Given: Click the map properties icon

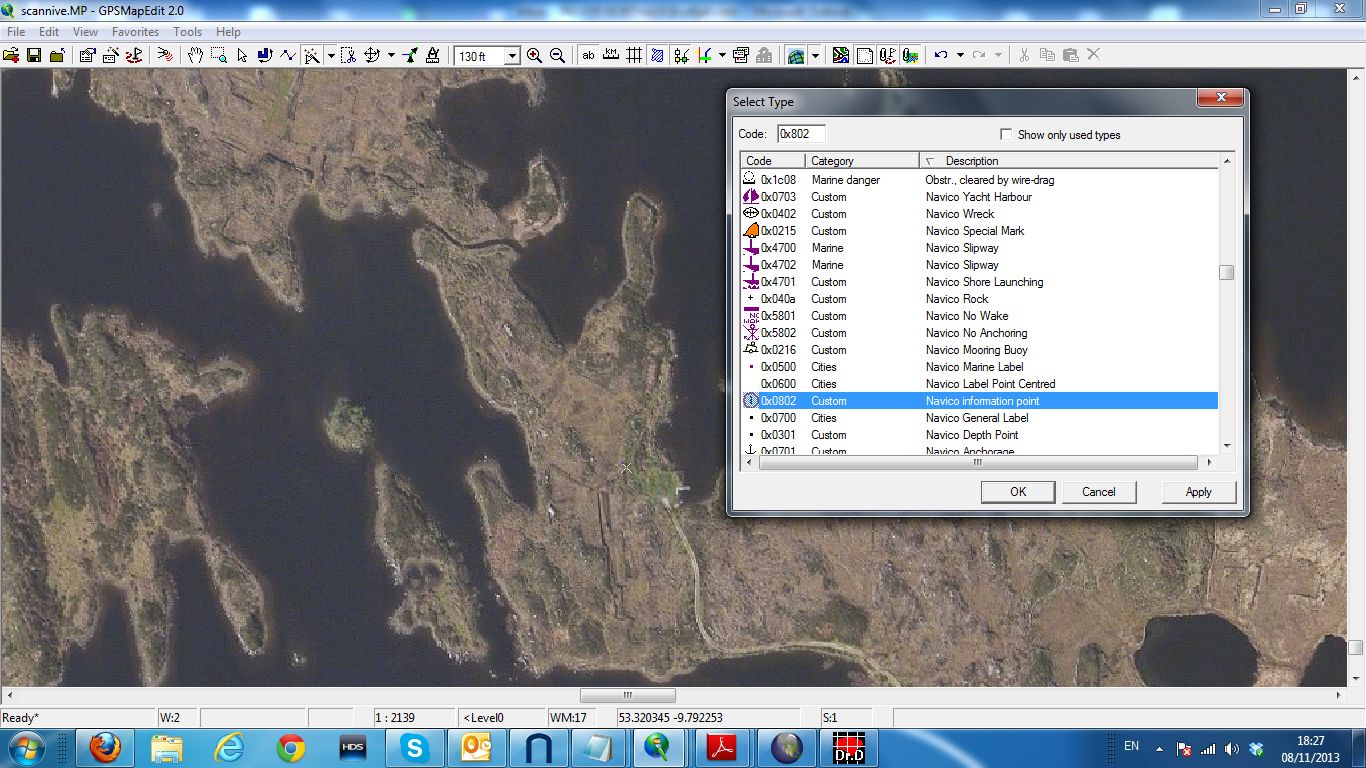Looking at the screenshot, I should coord(87,55).
